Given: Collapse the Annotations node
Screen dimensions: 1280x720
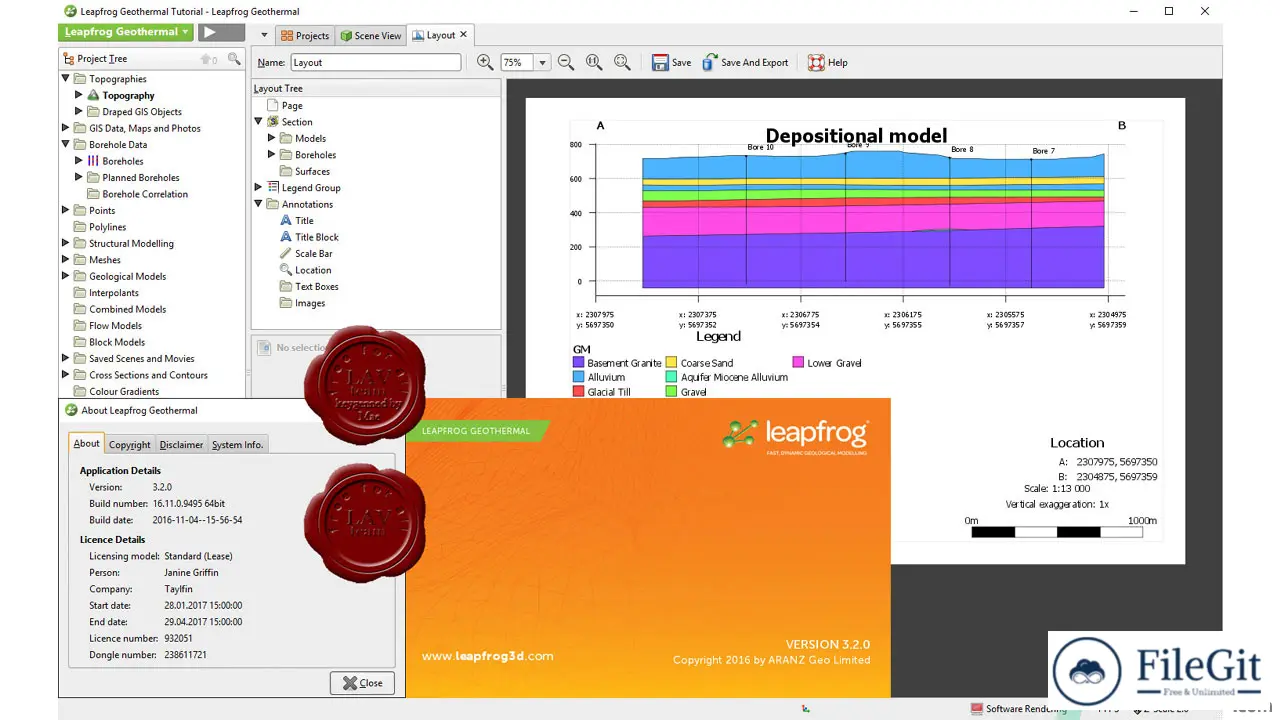Looking at the screenshot, I should click(259, 204).
